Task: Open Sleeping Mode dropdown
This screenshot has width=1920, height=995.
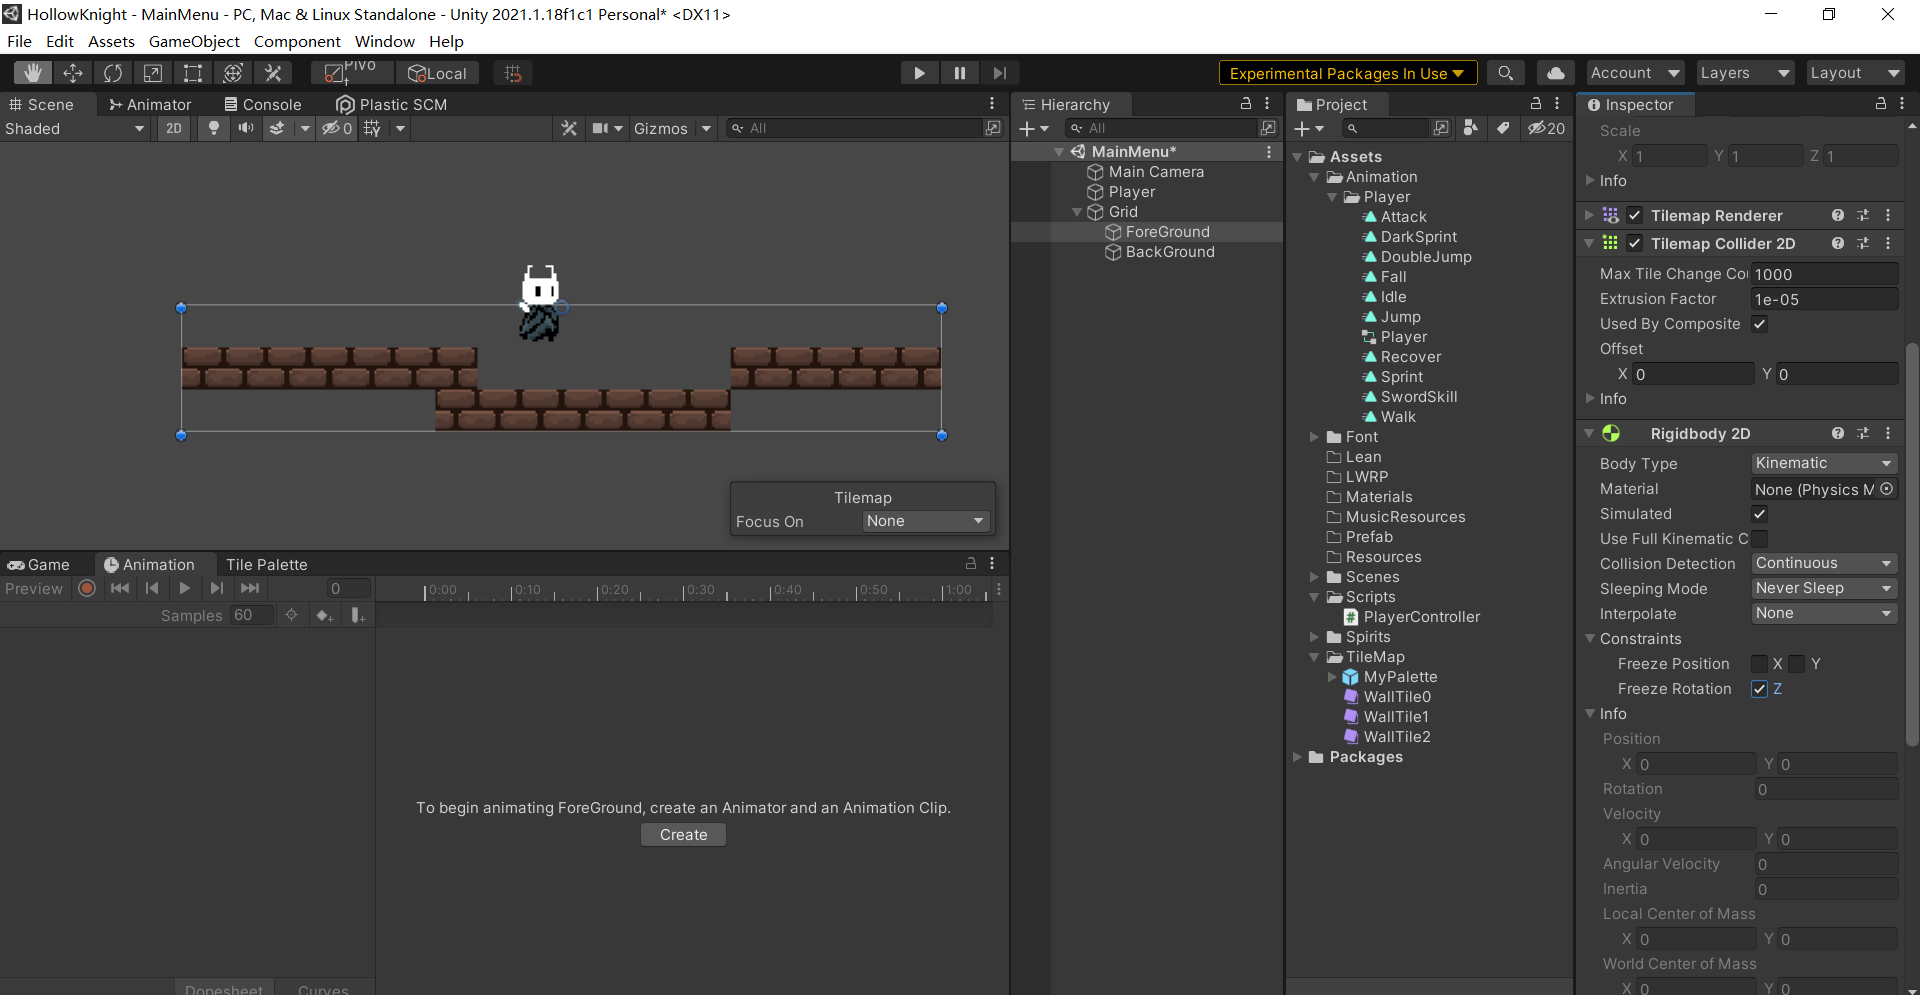Action: coord(1824,588)
